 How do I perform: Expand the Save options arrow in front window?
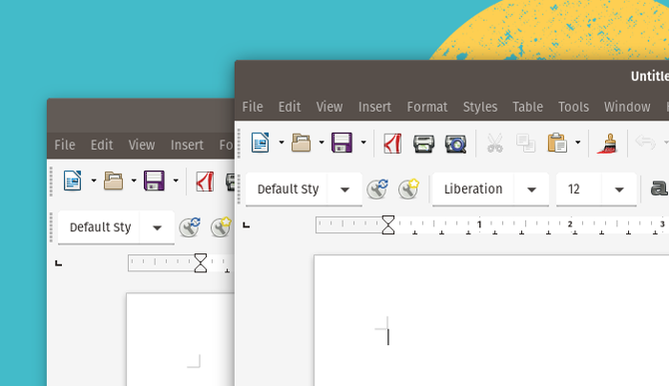tap(363, 142)
